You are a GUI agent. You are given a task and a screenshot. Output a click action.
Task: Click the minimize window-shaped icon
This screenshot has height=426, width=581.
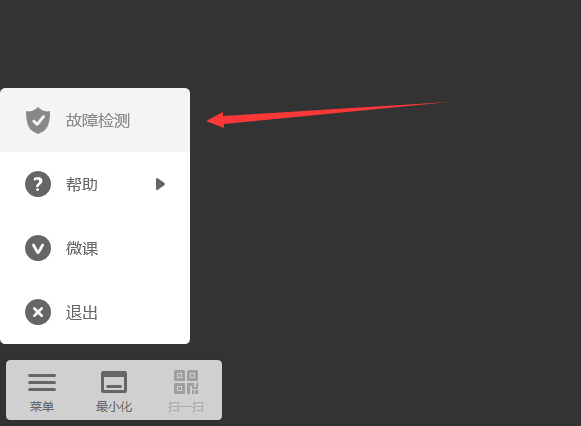[x=114, y=382]
